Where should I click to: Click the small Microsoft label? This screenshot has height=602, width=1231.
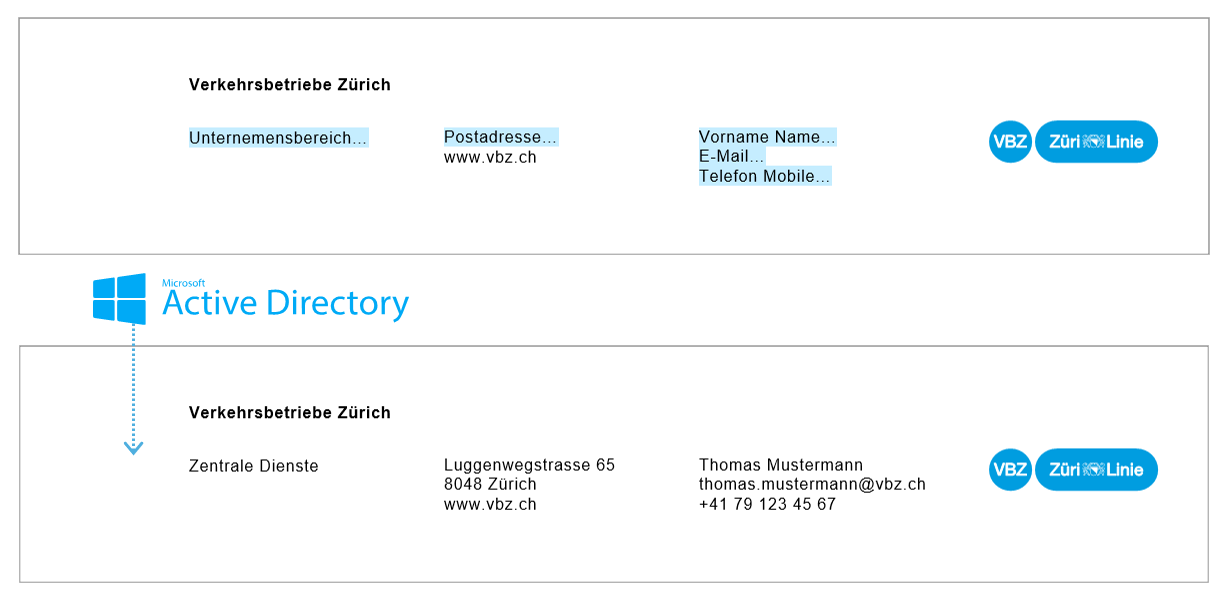pyautogui.click(x=184, y=283)
